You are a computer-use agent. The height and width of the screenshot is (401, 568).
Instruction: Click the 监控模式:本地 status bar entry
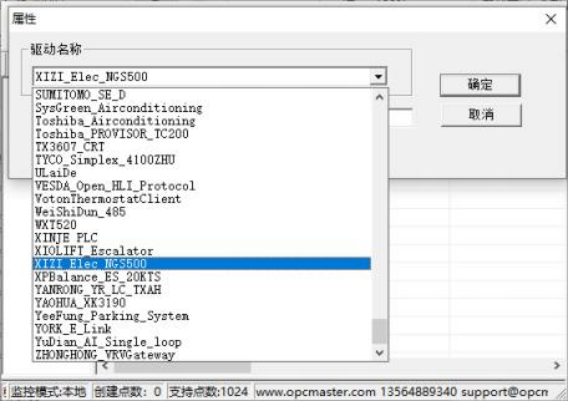(x=48, y=392)
